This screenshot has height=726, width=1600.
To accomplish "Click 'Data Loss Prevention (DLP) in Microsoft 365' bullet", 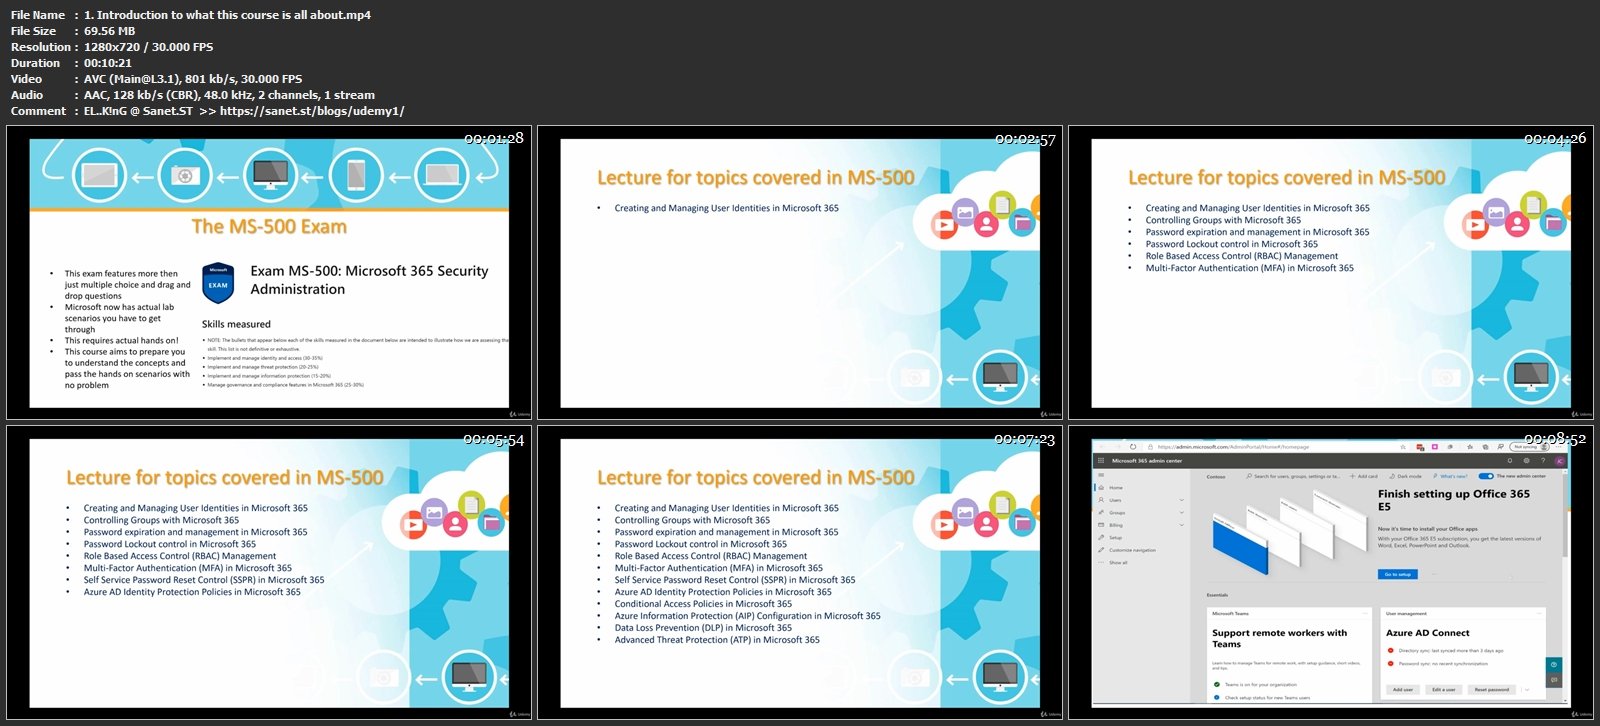I will pos(703,628).
